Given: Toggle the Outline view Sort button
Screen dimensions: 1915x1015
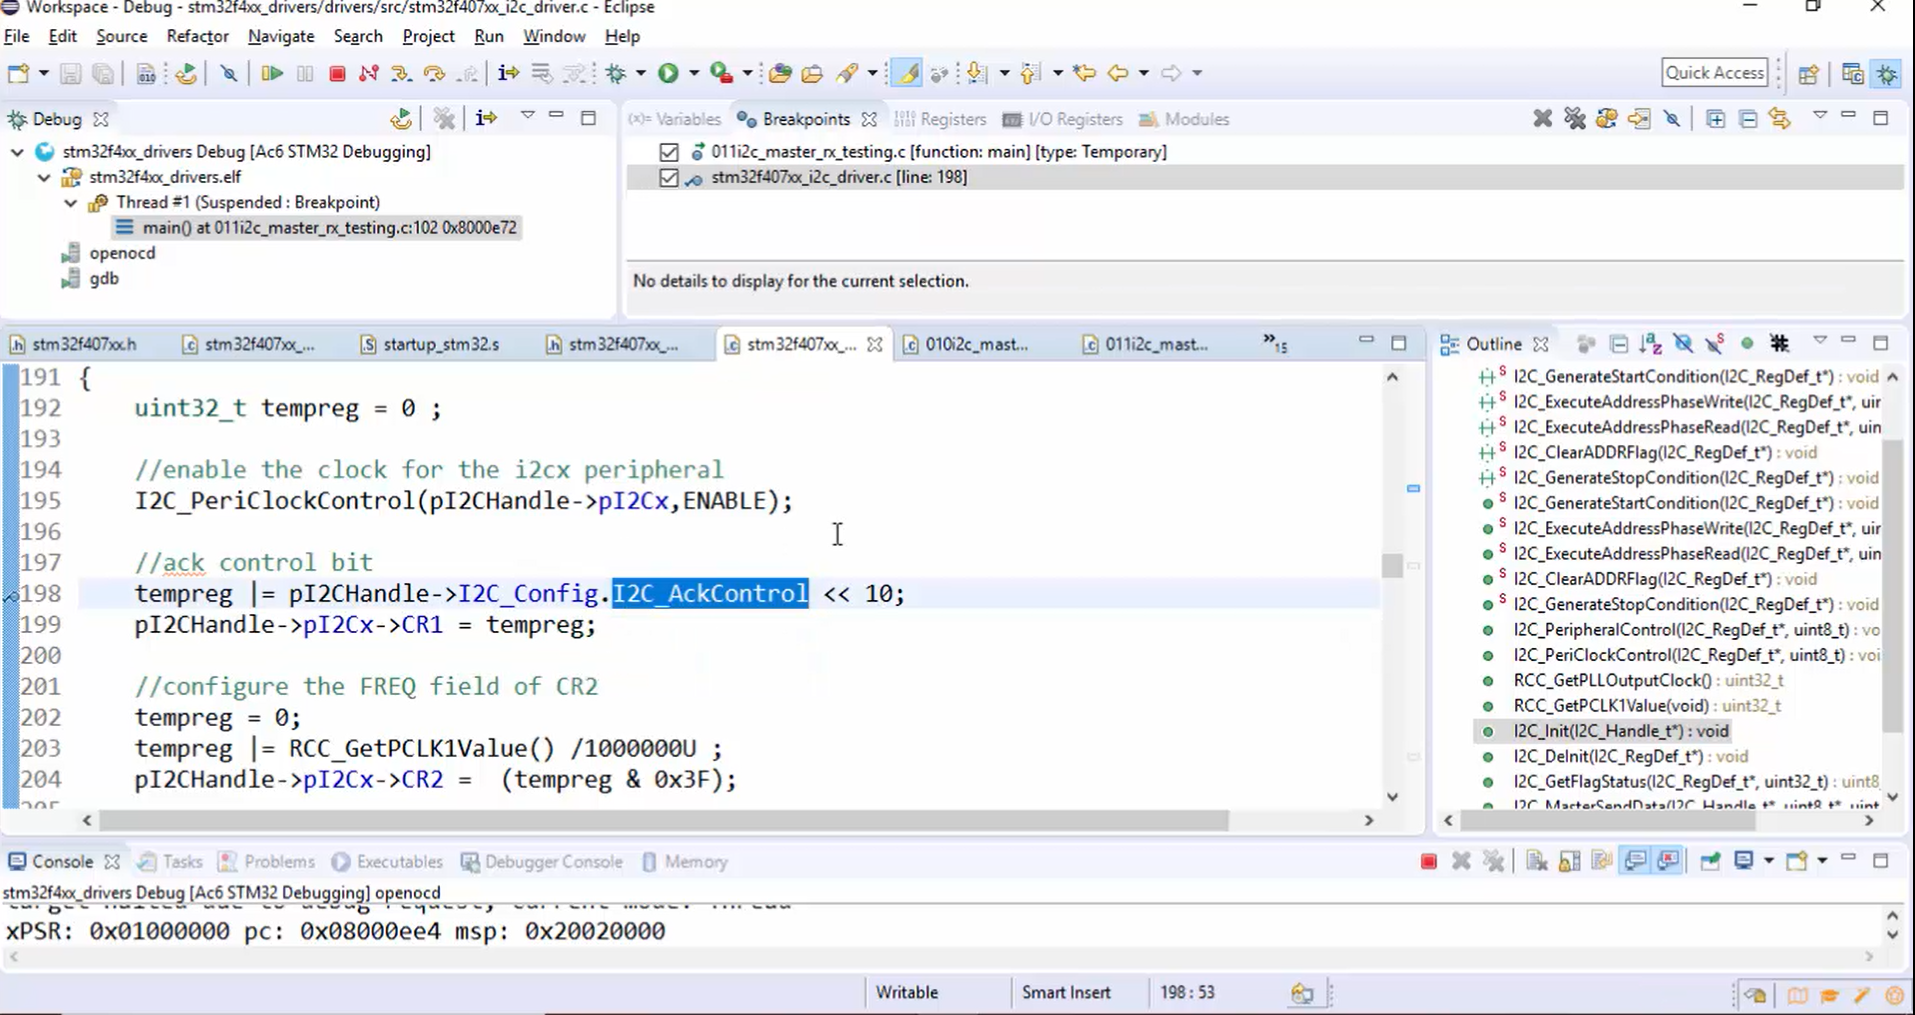Looking at the screenshot, I should tap(1650, 344).
